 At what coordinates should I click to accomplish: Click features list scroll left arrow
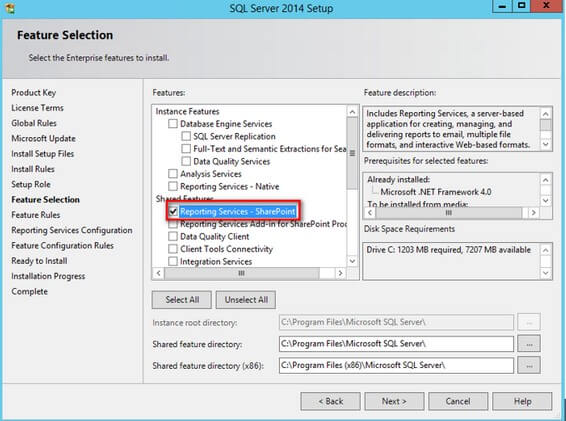[x=158, y=273]
